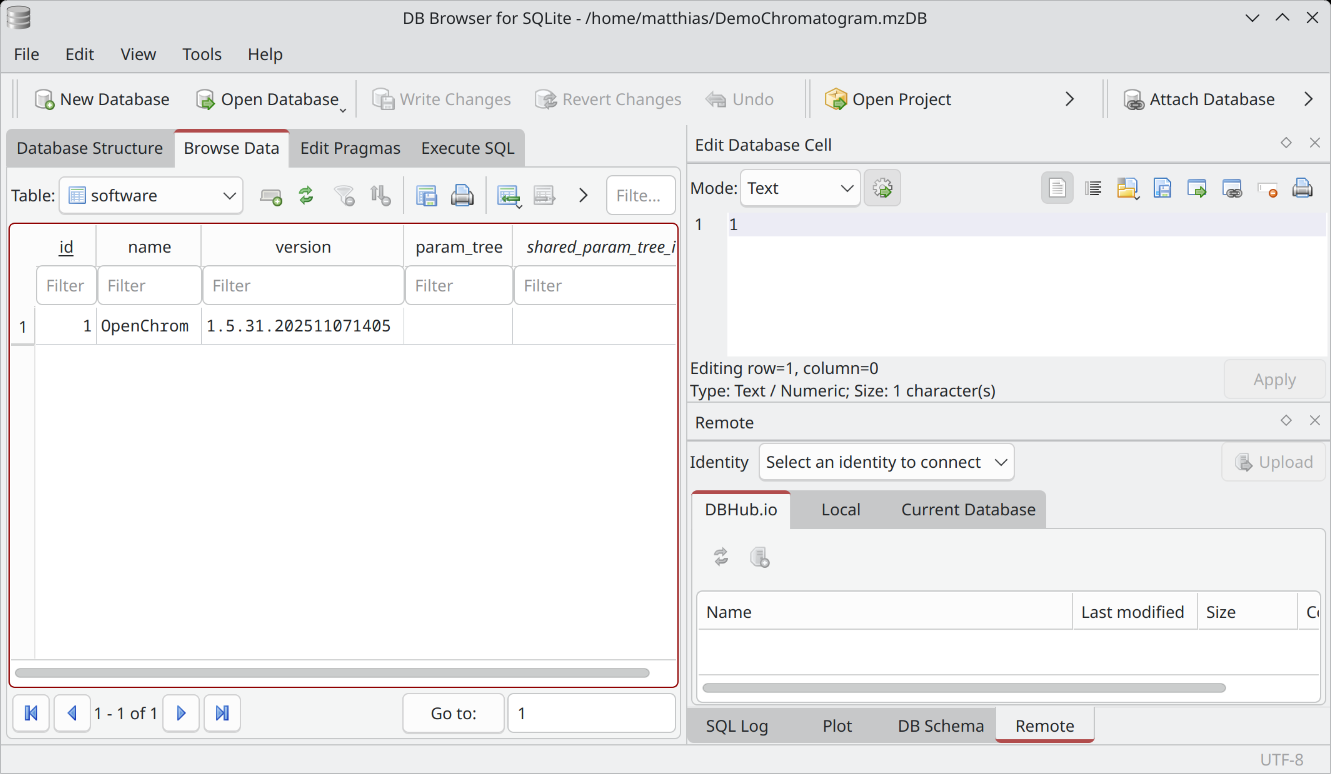
Task: Refresh the software table data
Action: pos(306,196)
